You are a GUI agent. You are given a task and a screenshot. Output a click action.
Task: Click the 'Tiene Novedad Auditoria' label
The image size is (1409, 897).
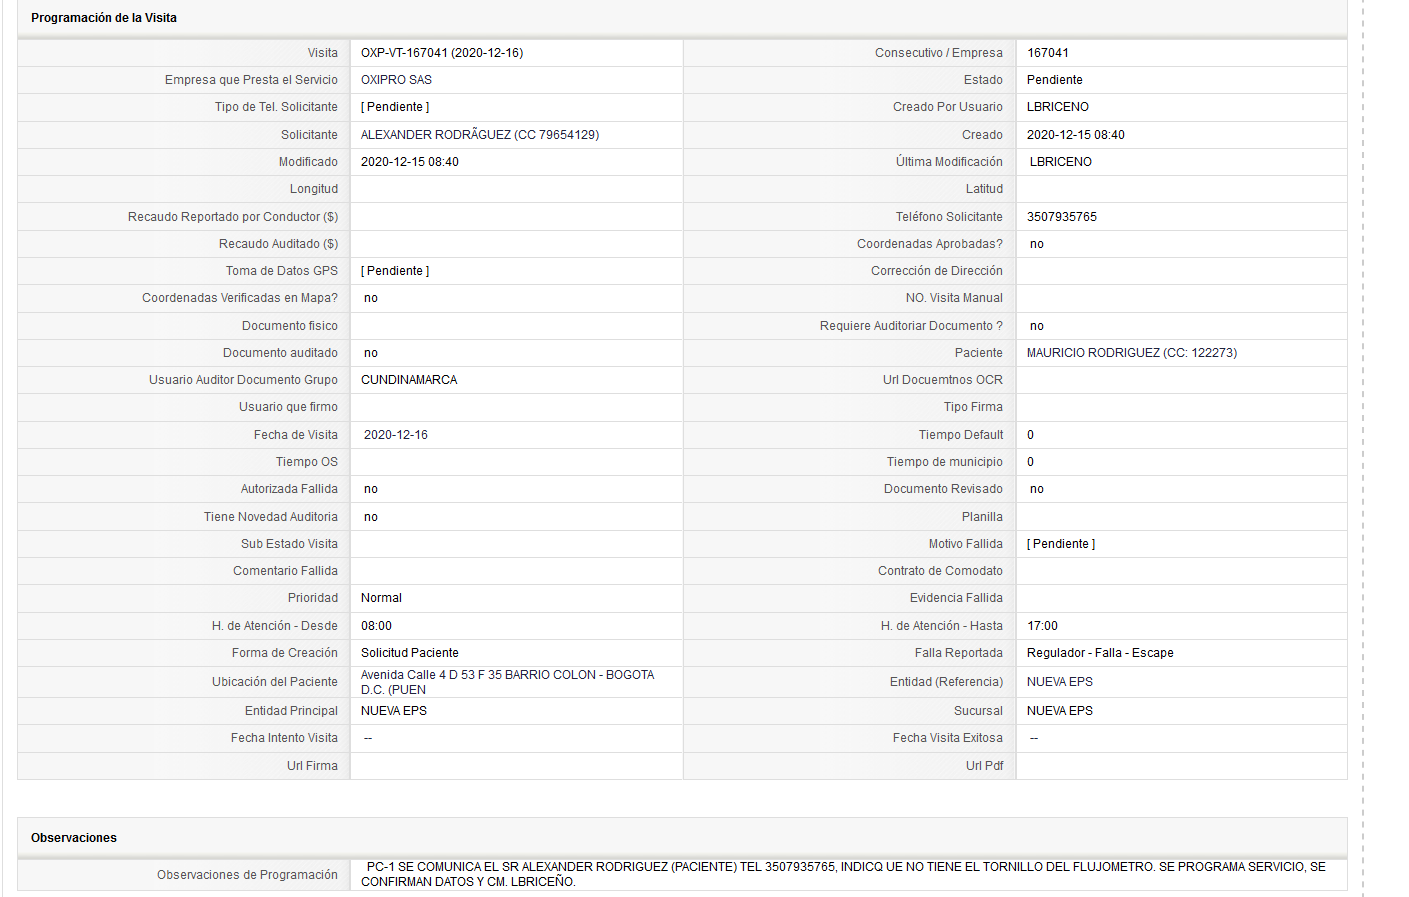tap(271, 517)
